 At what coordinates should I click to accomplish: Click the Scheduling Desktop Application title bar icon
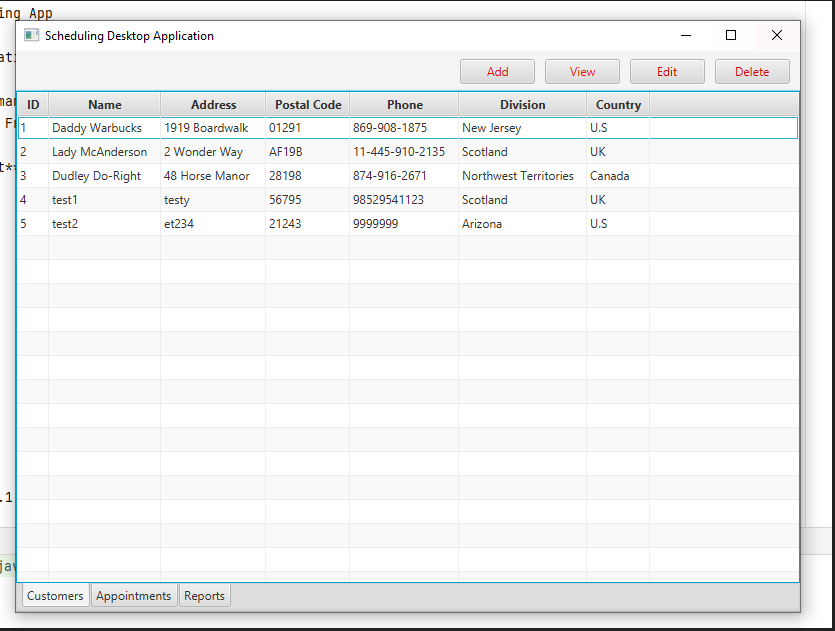(x=30, y=35)
